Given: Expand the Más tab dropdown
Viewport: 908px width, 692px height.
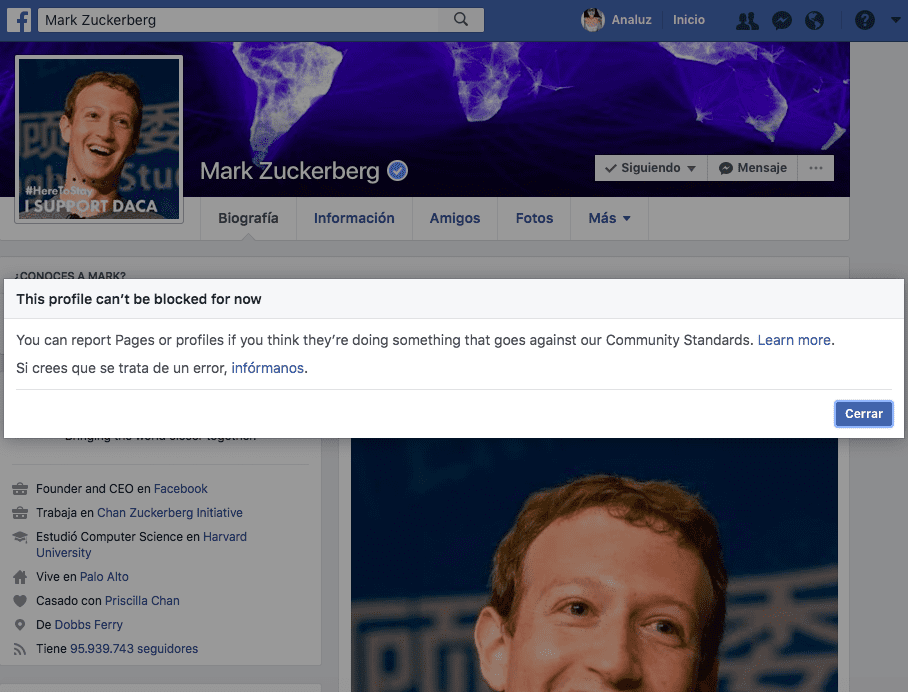Looking at the screenshot, I should [x=609, y=218].
